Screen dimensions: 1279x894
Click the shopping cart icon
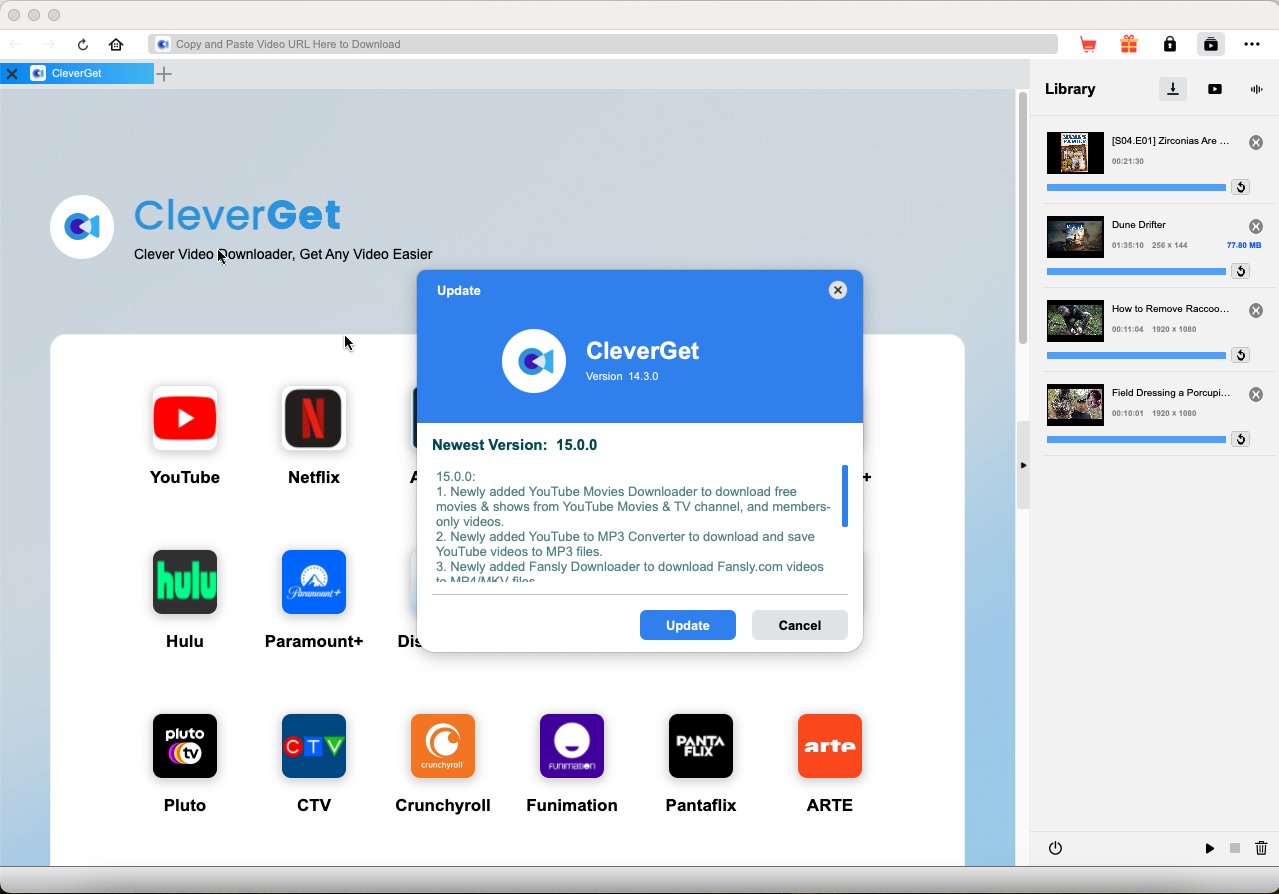click(1088, 44)
